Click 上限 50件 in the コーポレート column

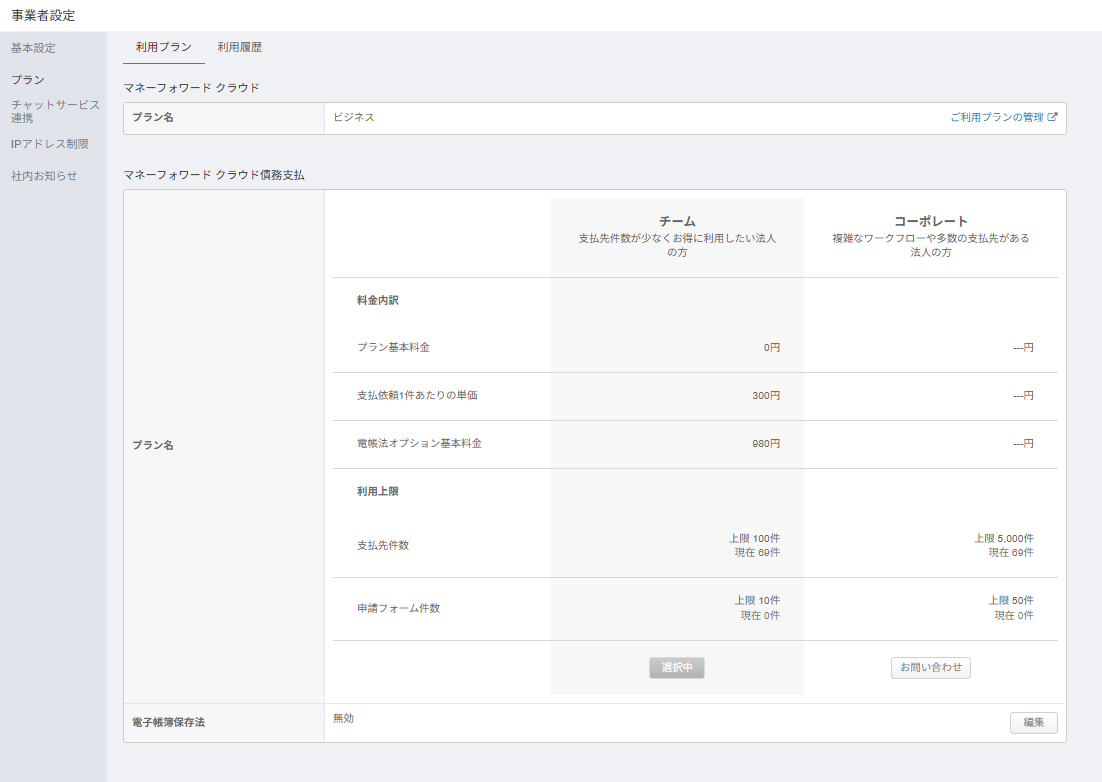1011,601
